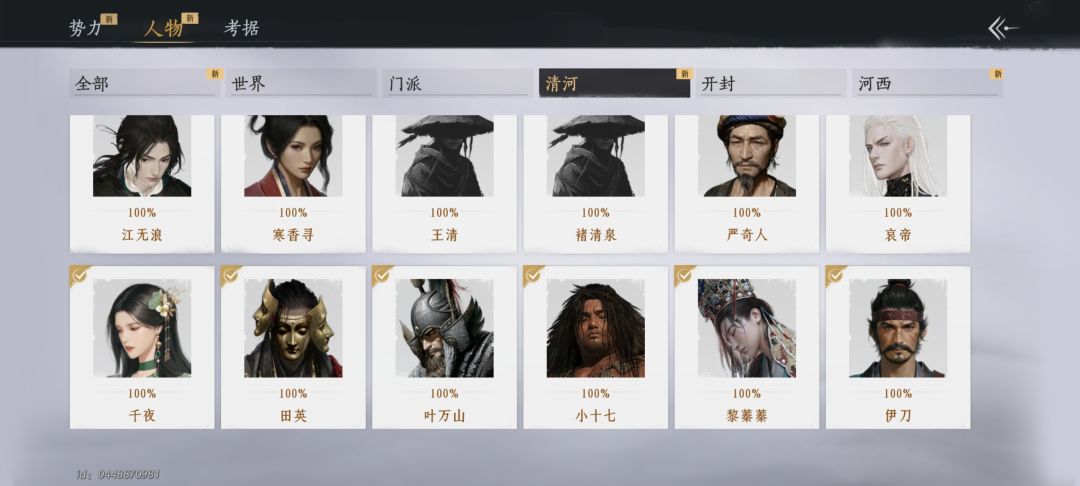Switch to the 考据 tab
Screen dimensions: 1080x486
(242, 28)
